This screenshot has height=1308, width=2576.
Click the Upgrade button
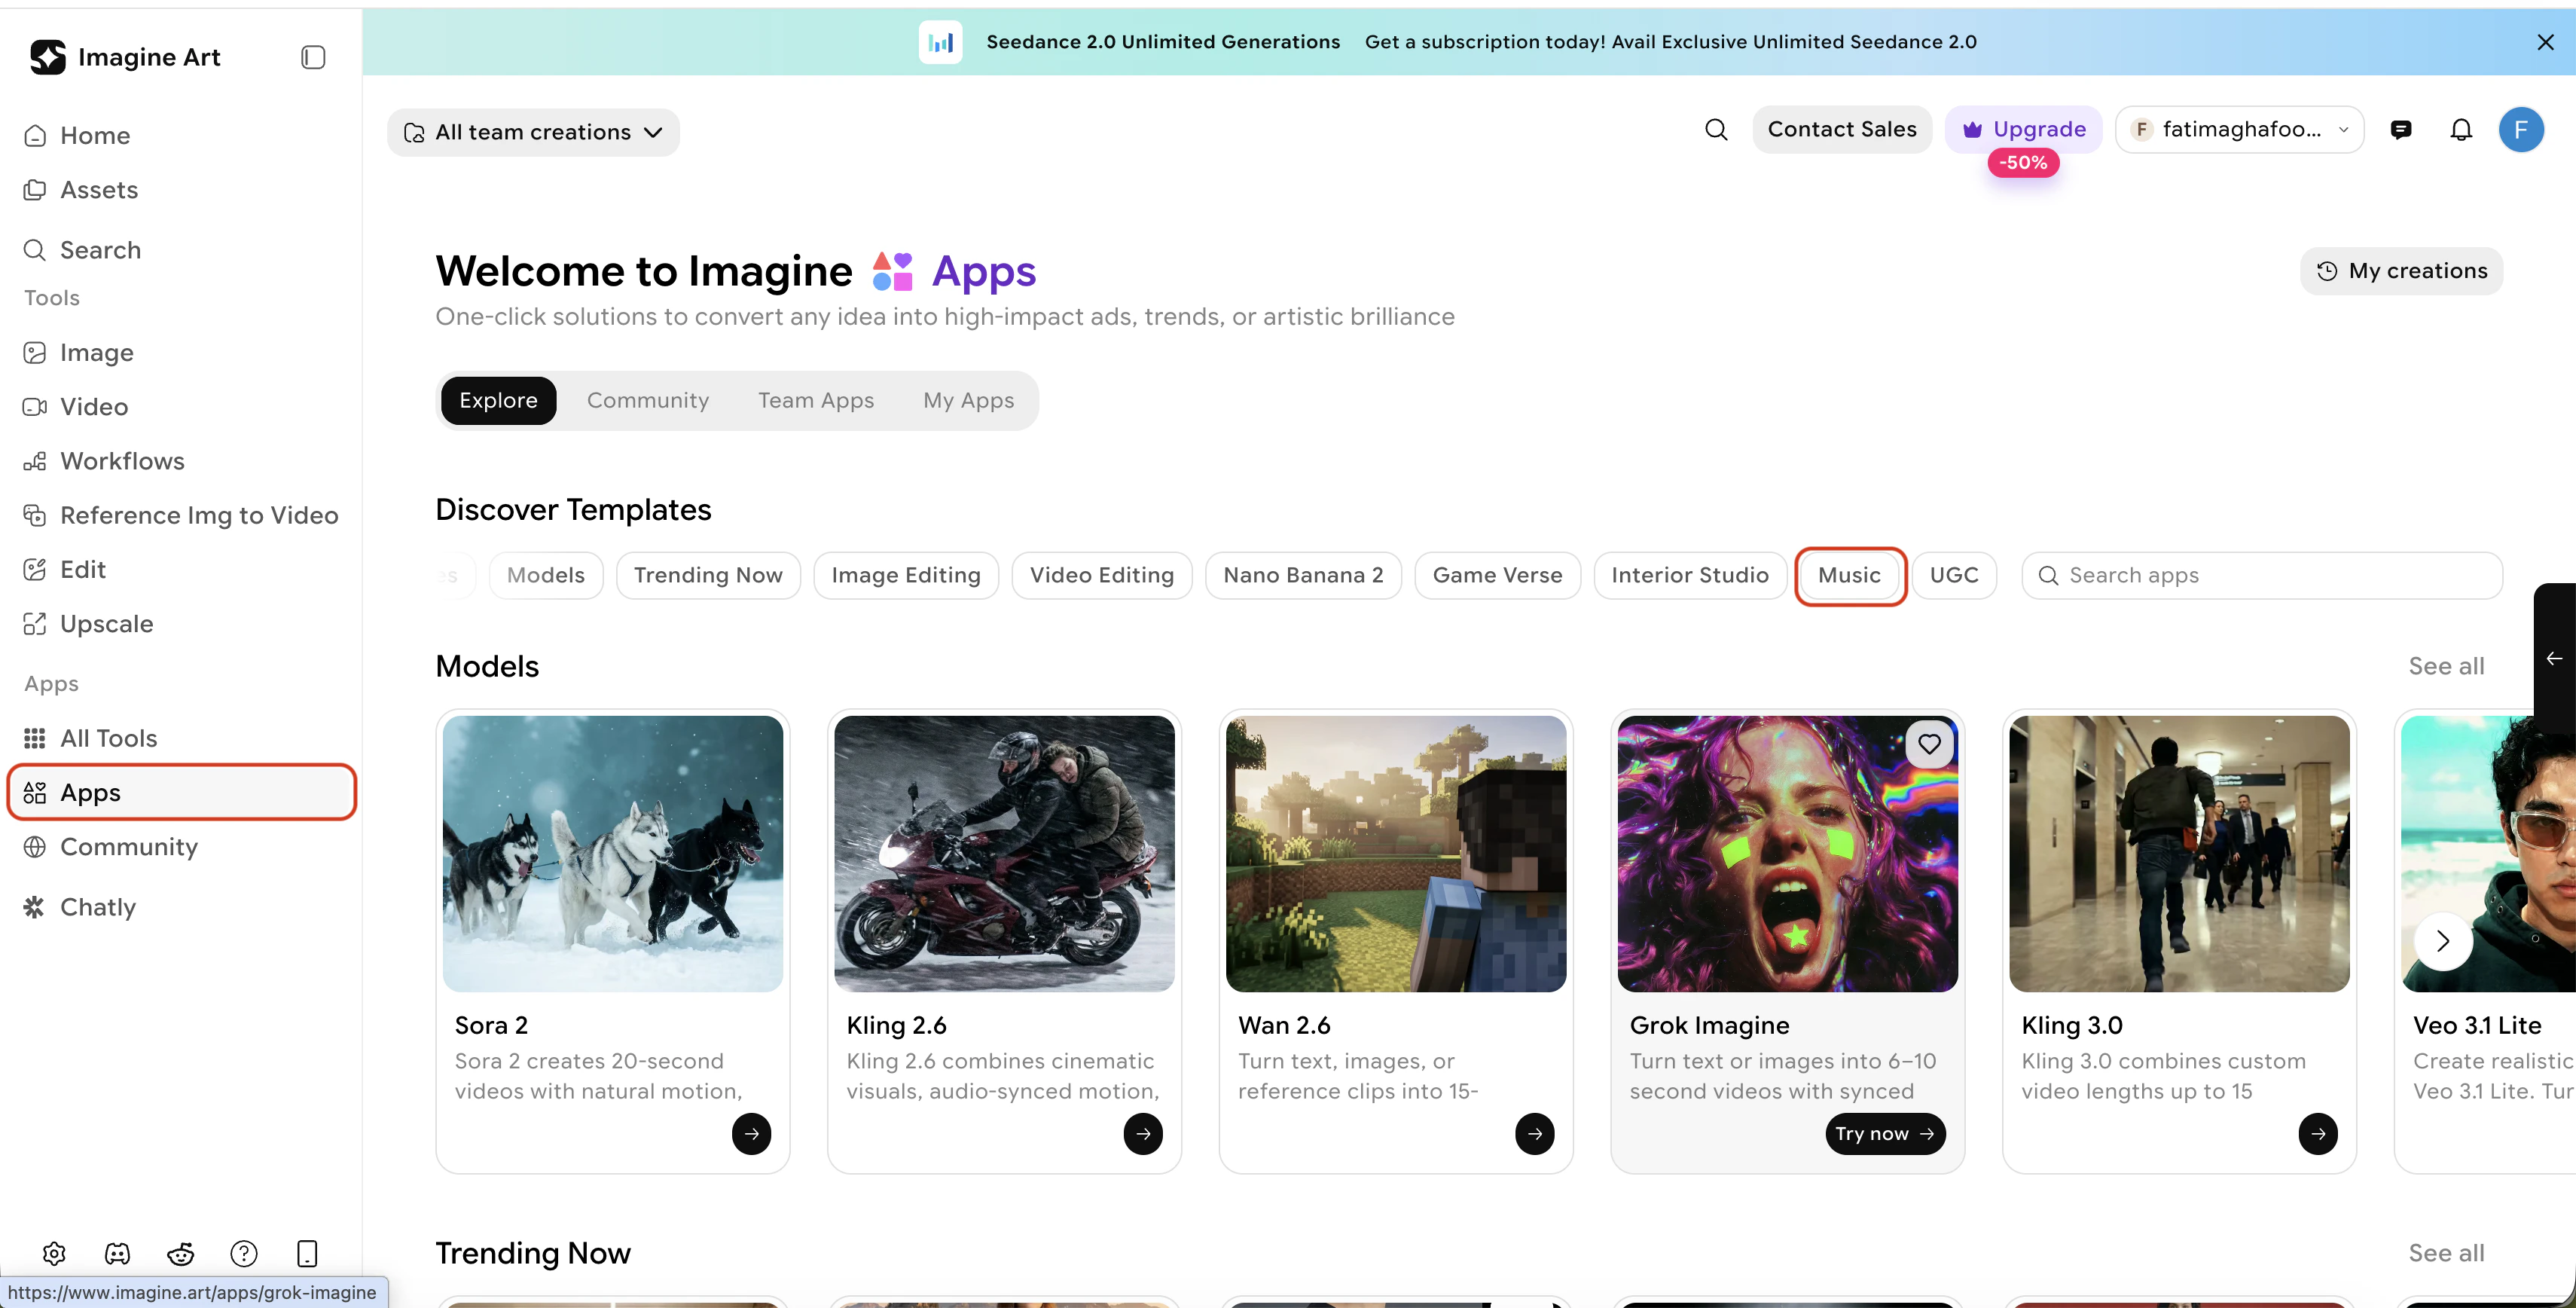pos(2024,129)
